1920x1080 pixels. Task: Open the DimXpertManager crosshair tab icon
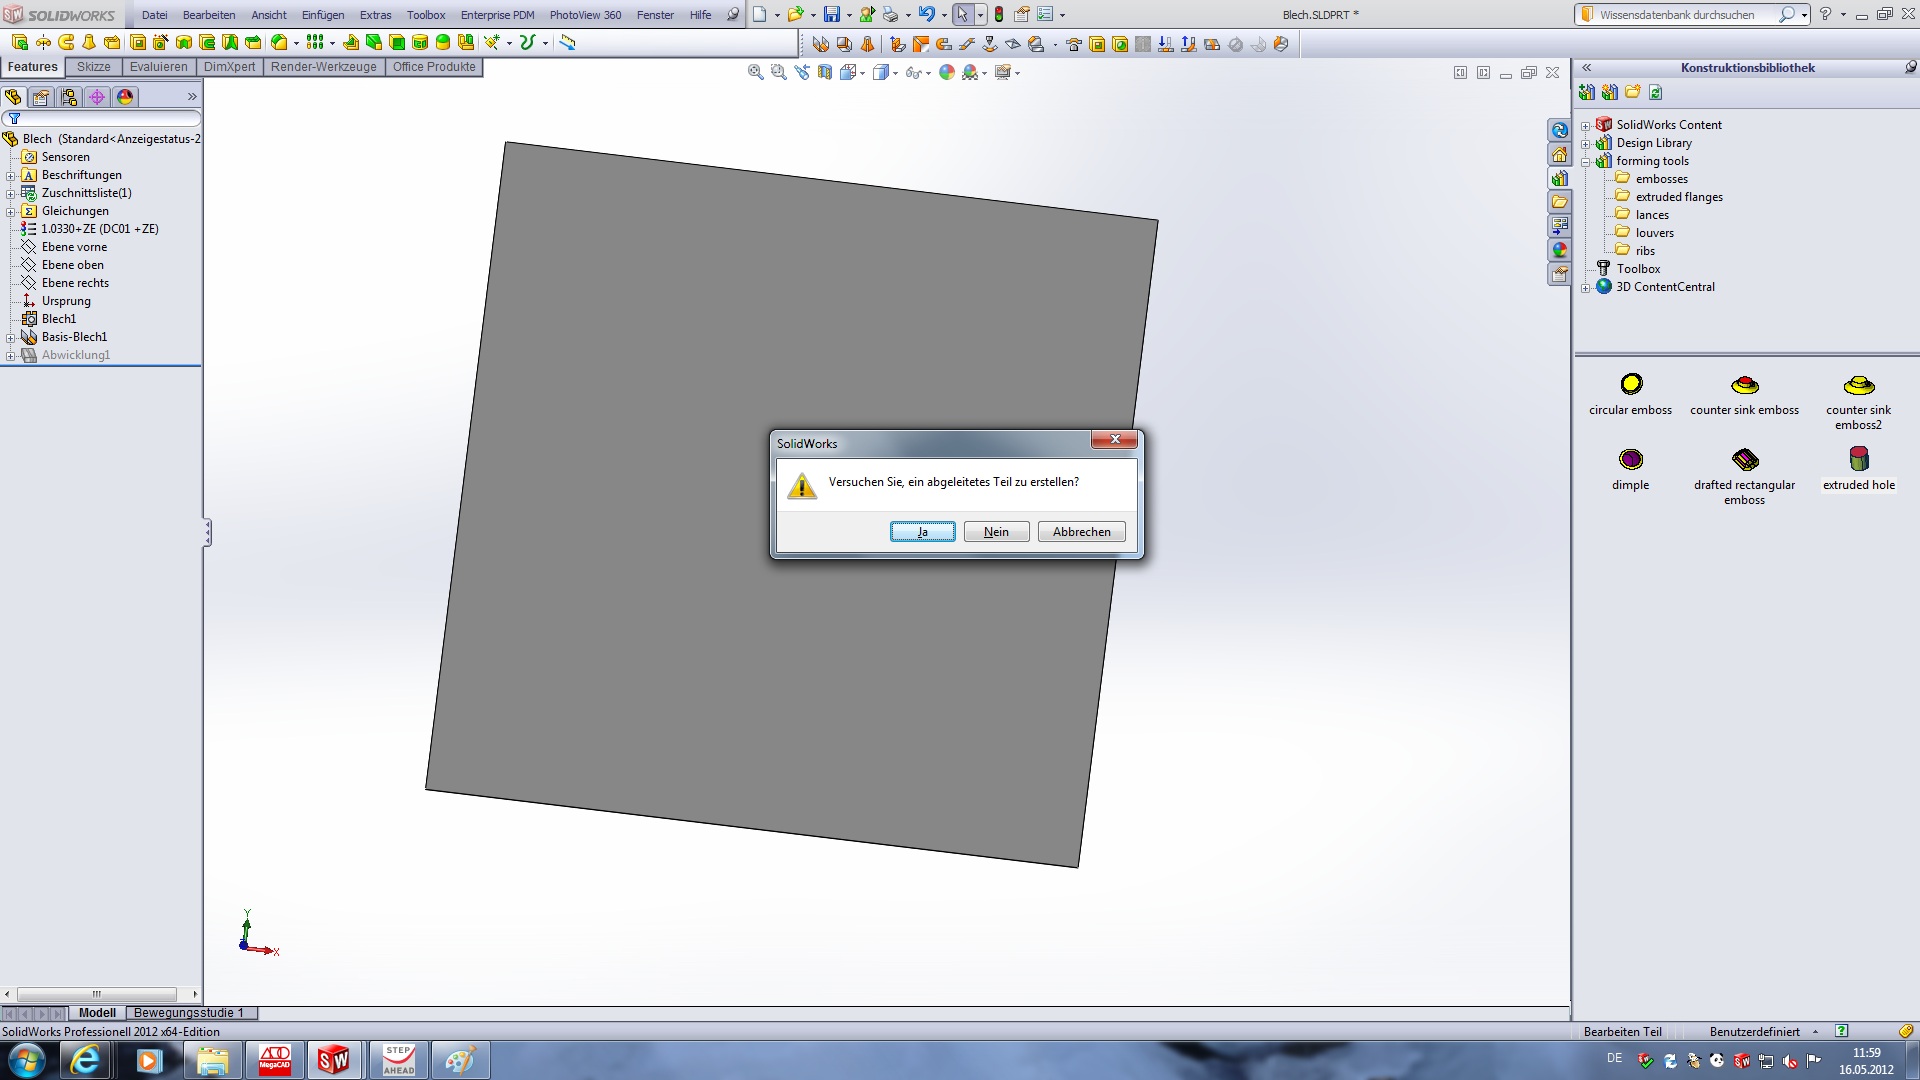point(97,97)
